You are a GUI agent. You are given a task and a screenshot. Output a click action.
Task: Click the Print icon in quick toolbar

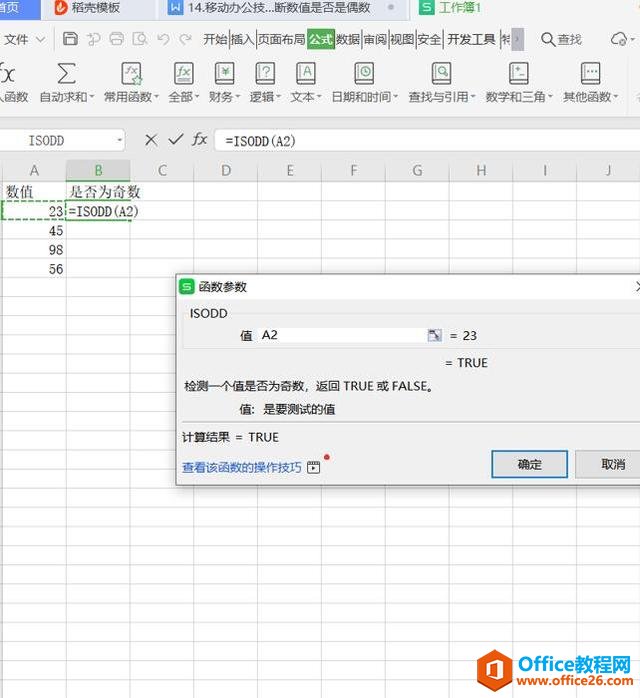117,39
